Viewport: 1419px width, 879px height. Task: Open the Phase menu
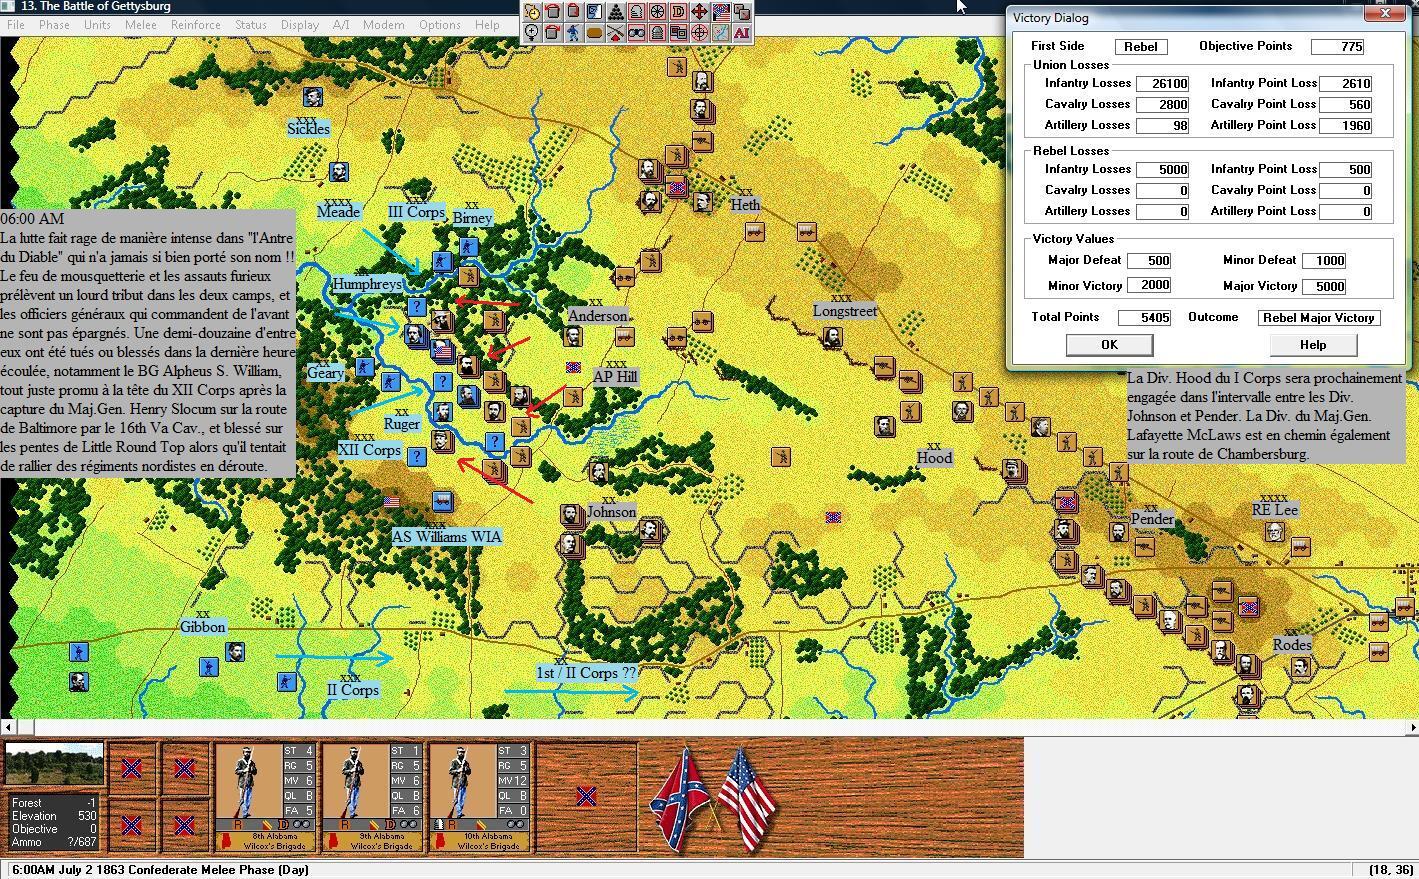[54, 24]
